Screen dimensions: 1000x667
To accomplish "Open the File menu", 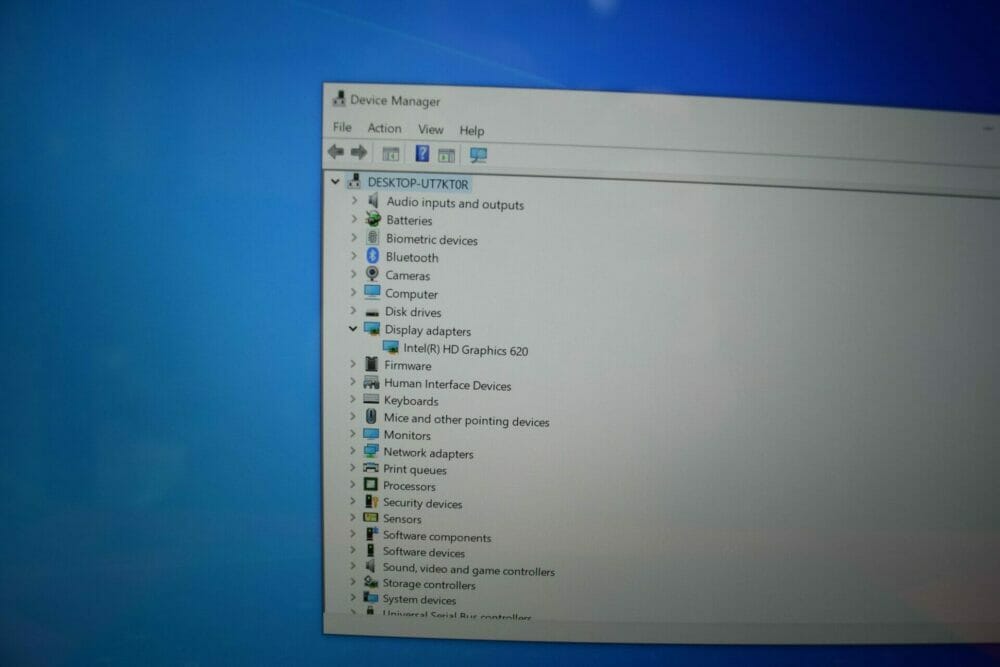I will click(342, 127).
